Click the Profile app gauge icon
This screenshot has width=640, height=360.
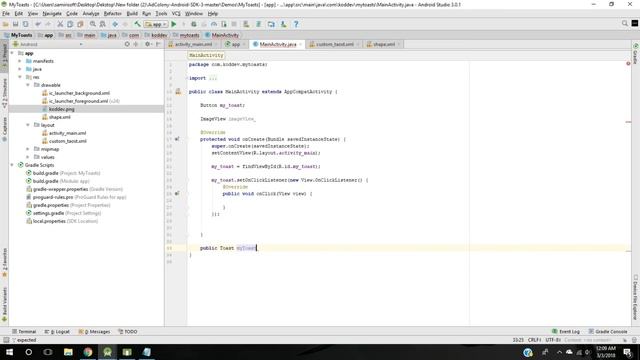(214, 24)
